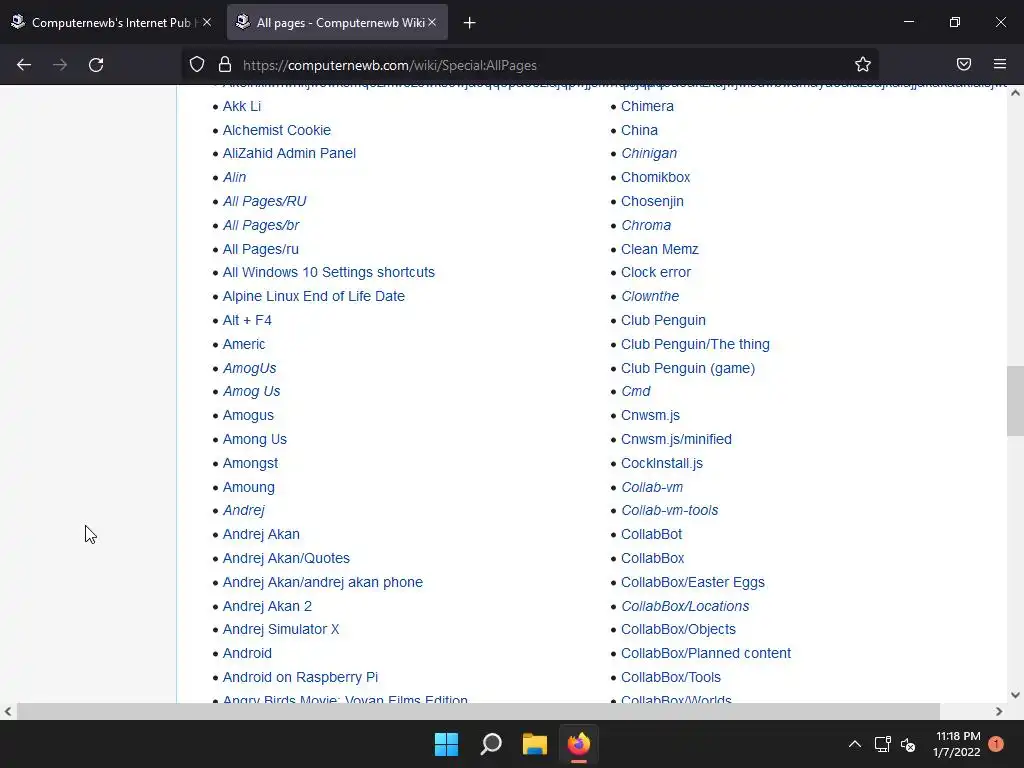Open the Amoung page link
The height and width of the screenshot is (768, 1024).
(249, 487)
